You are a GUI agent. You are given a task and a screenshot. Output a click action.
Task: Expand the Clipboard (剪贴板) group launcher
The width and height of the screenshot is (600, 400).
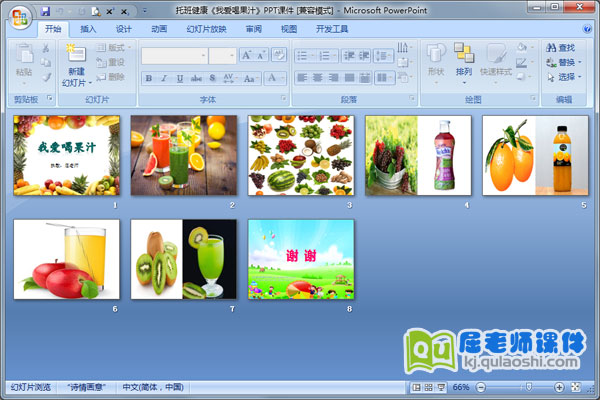48,100
